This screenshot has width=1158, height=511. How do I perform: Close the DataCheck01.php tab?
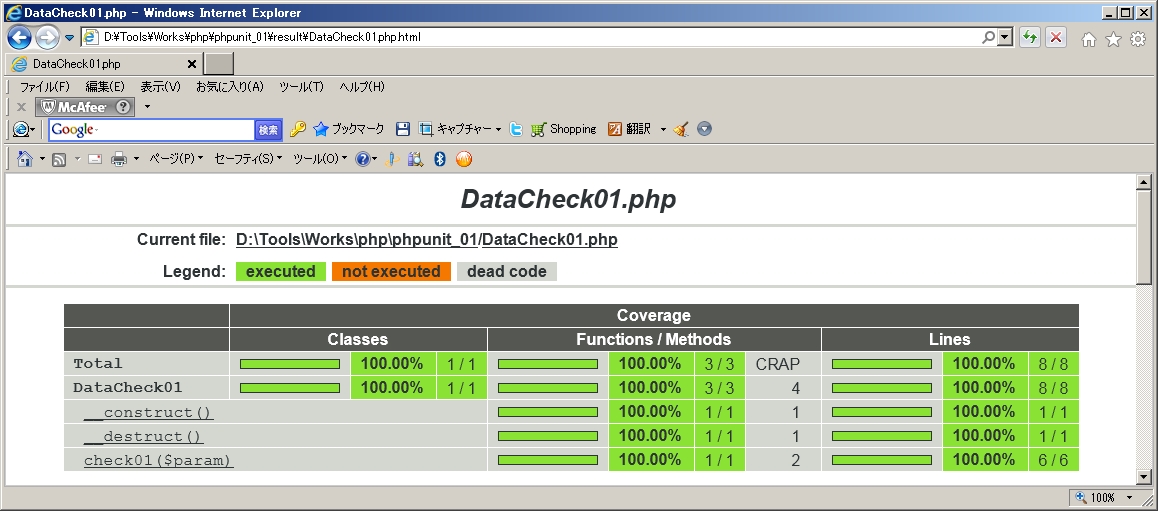pyautogui.click(x=191, y=64)
